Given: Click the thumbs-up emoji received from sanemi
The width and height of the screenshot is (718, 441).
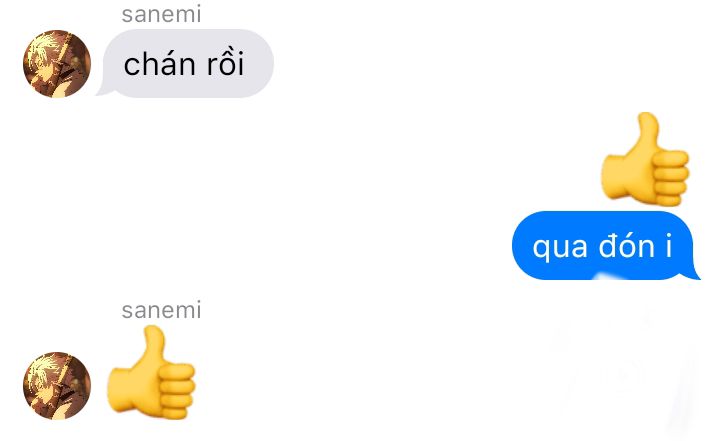Looking at the screenshot, I should [151, 372].
